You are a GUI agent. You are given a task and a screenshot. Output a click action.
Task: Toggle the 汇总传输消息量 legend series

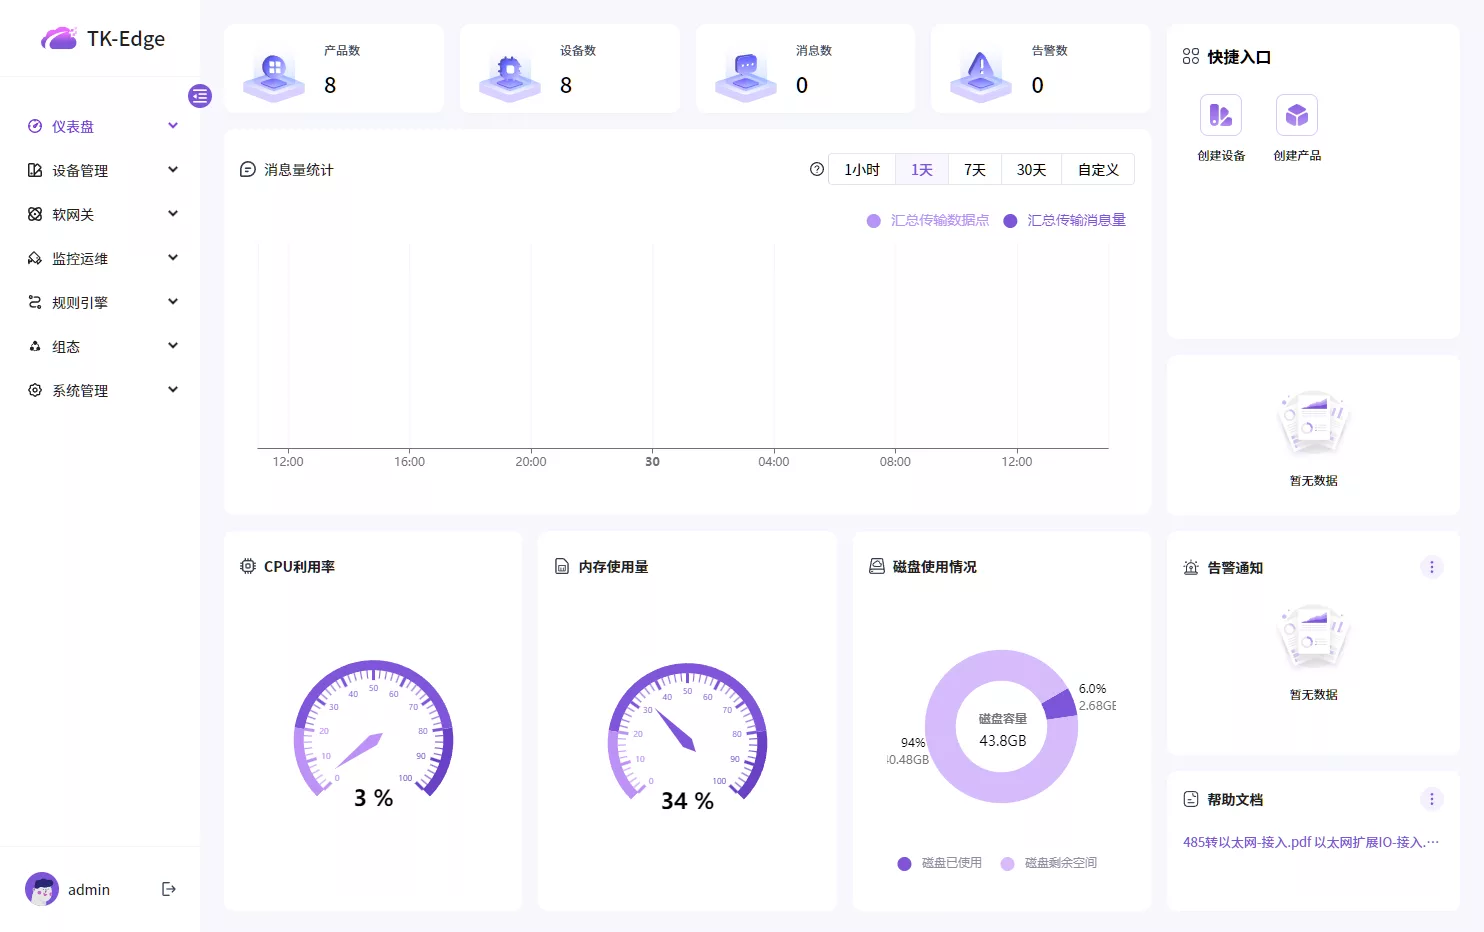1065,220
